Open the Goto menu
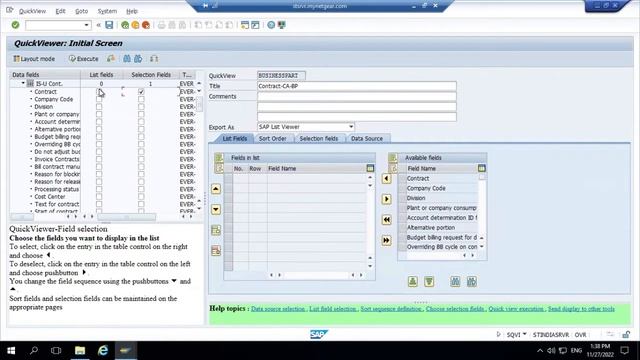The image size is (640, 360). click(82, 11)
